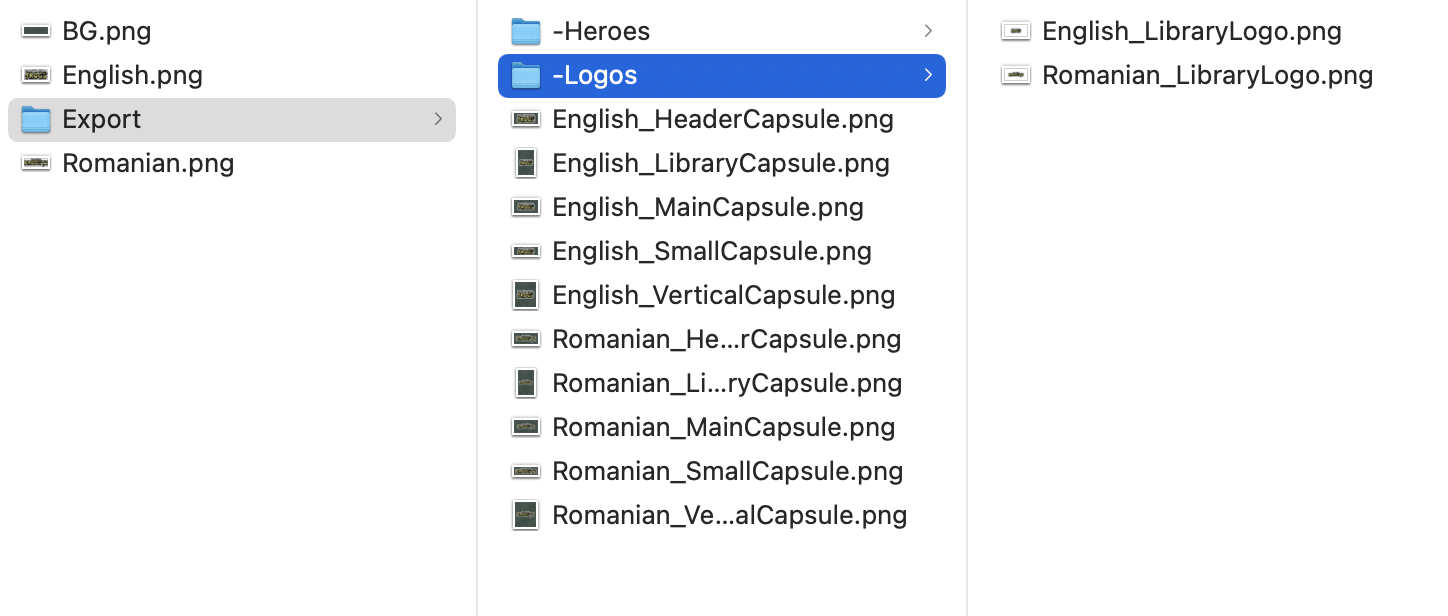Screen dimensions: 1448x616
Task: Click the -Logos folder icon
Action: 526,75
